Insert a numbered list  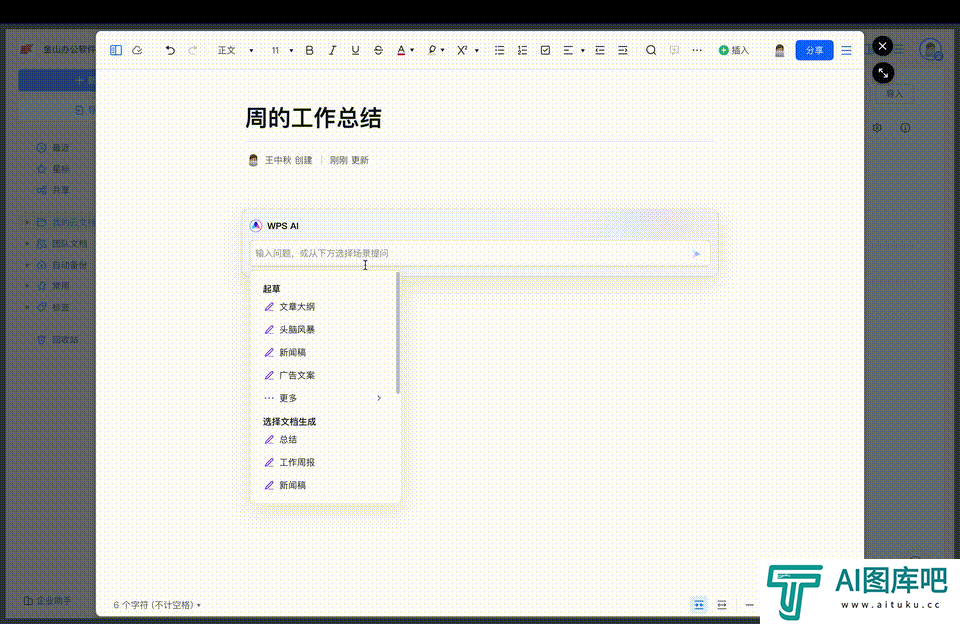(x=522, y=50)
